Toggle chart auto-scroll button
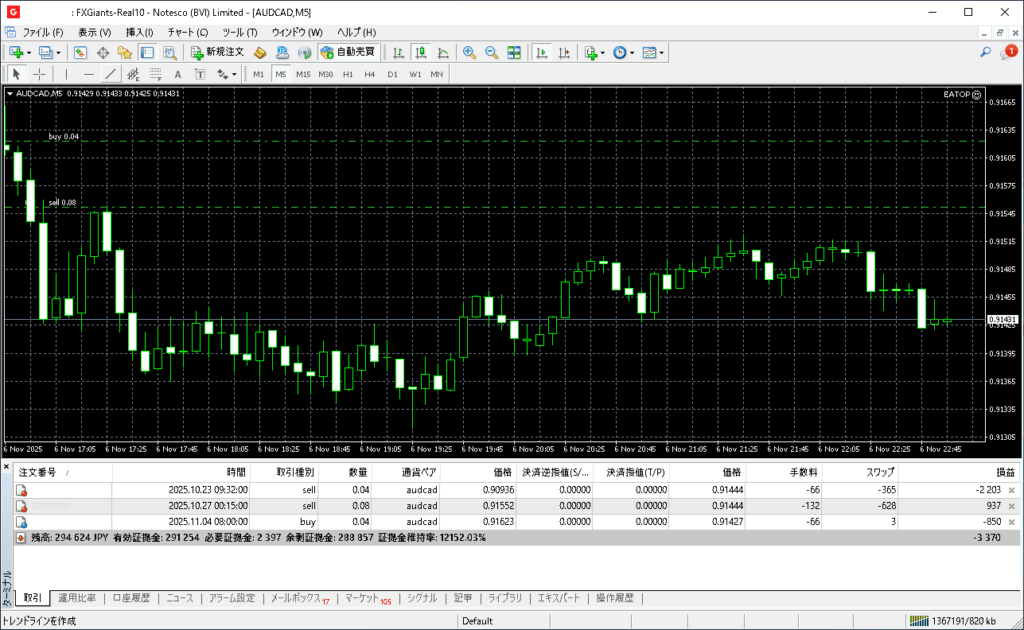 [x=541, y=52]
